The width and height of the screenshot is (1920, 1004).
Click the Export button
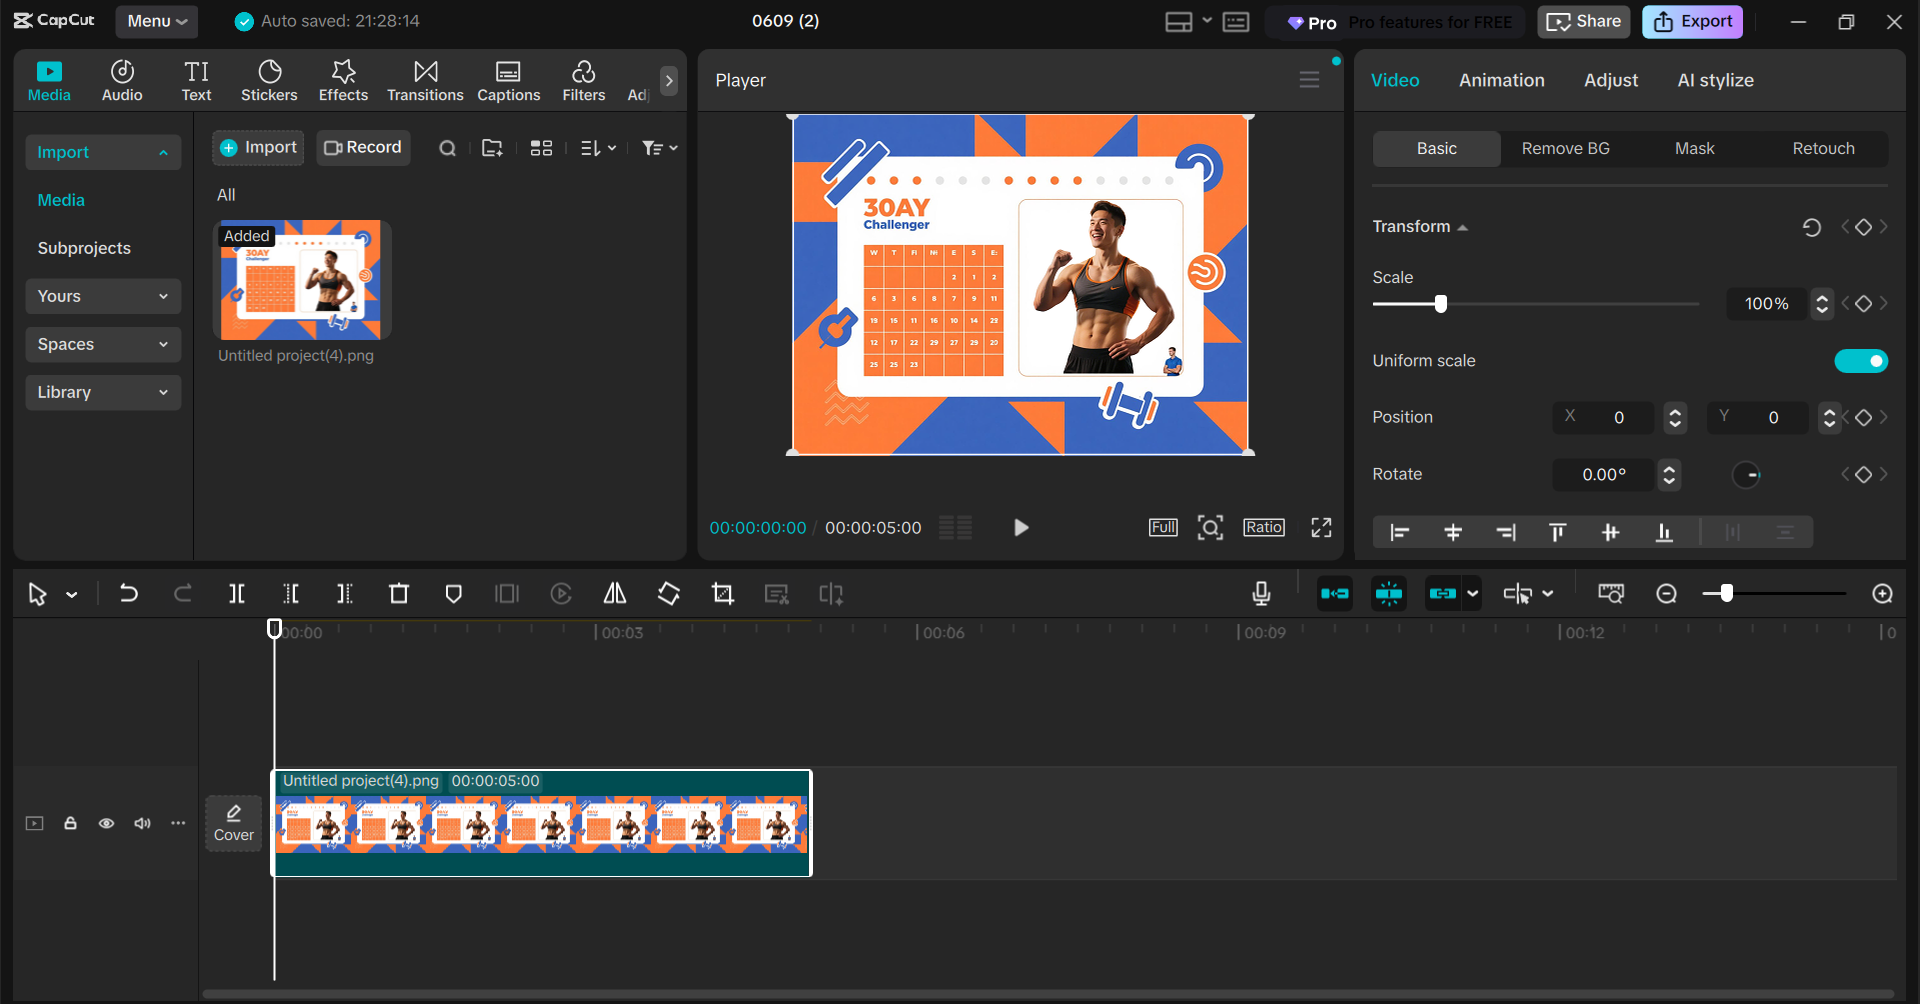coord(1691,21)
